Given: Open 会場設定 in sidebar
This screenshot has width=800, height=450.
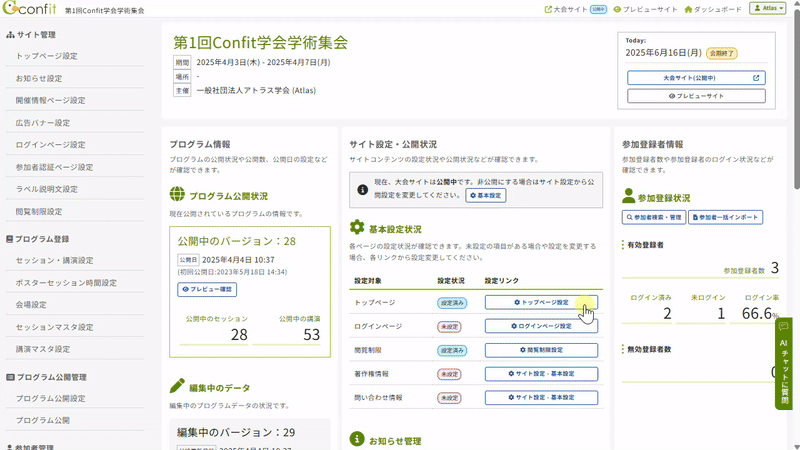Looking at the screenshot, I should pos(31,305).
